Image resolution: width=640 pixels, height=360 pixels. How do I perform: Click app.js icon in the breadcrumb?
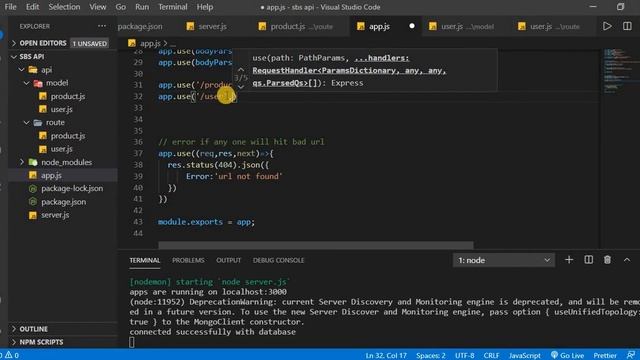[131, 43]
